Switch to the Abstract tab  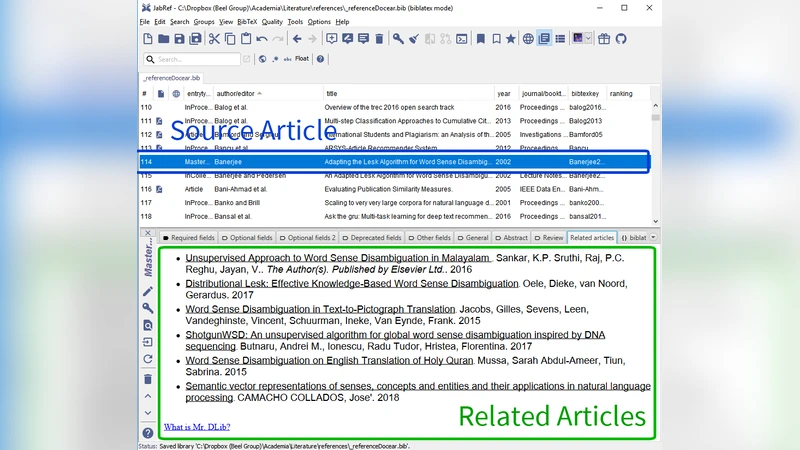point(512,238)
